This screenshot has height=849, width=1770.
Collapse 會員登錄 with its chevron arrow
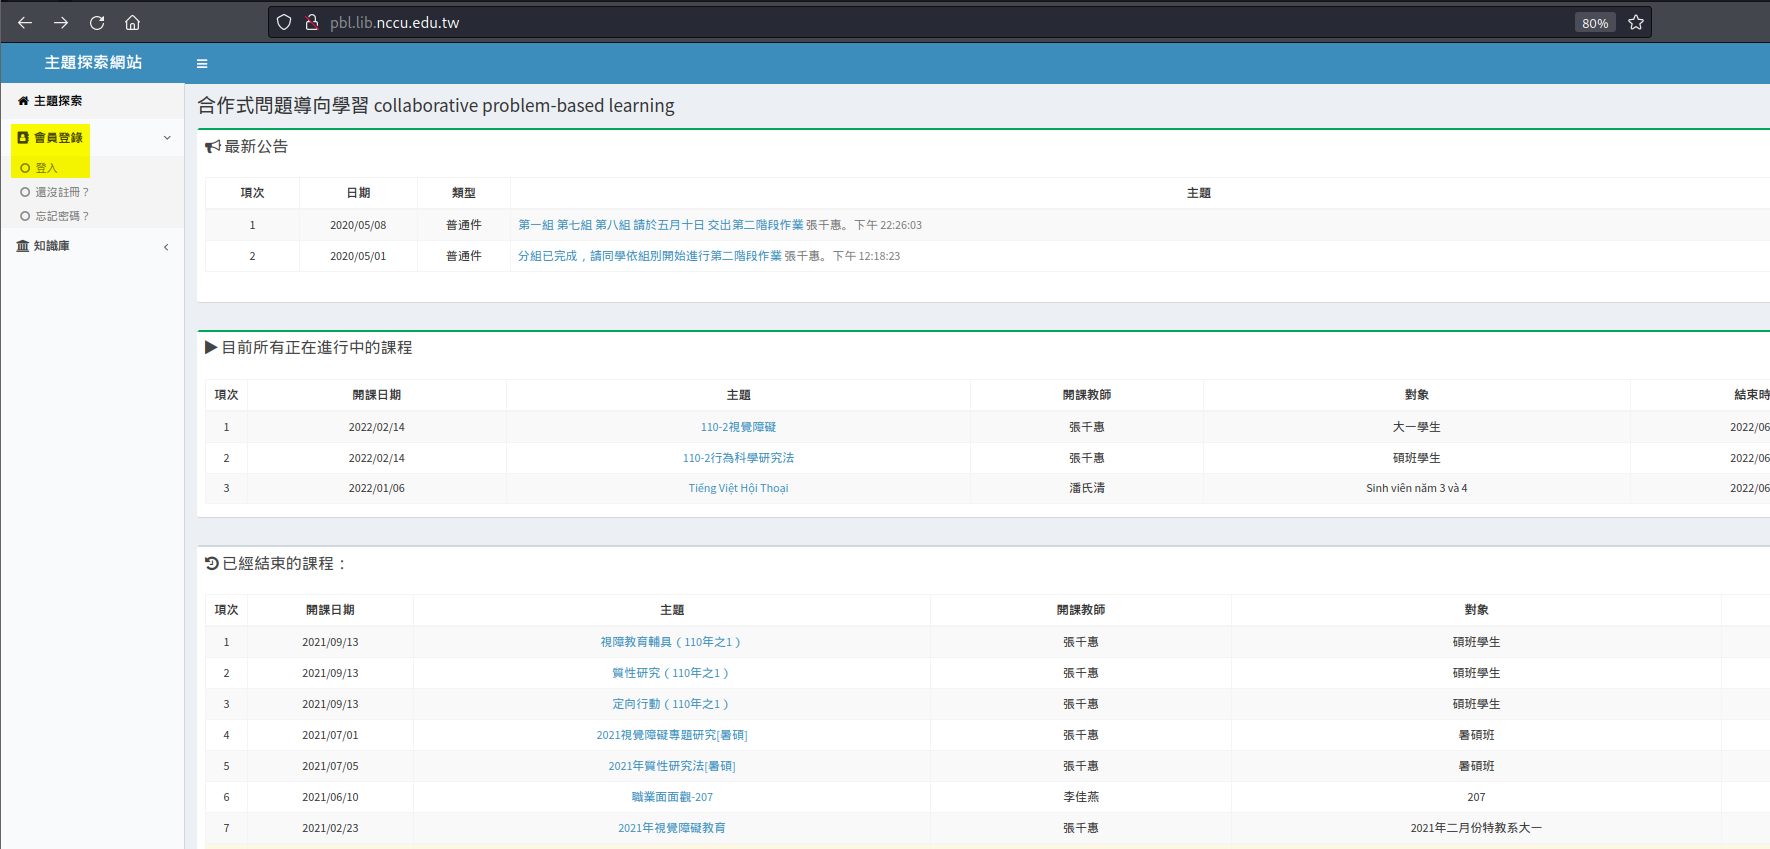[x=167, y=138]
